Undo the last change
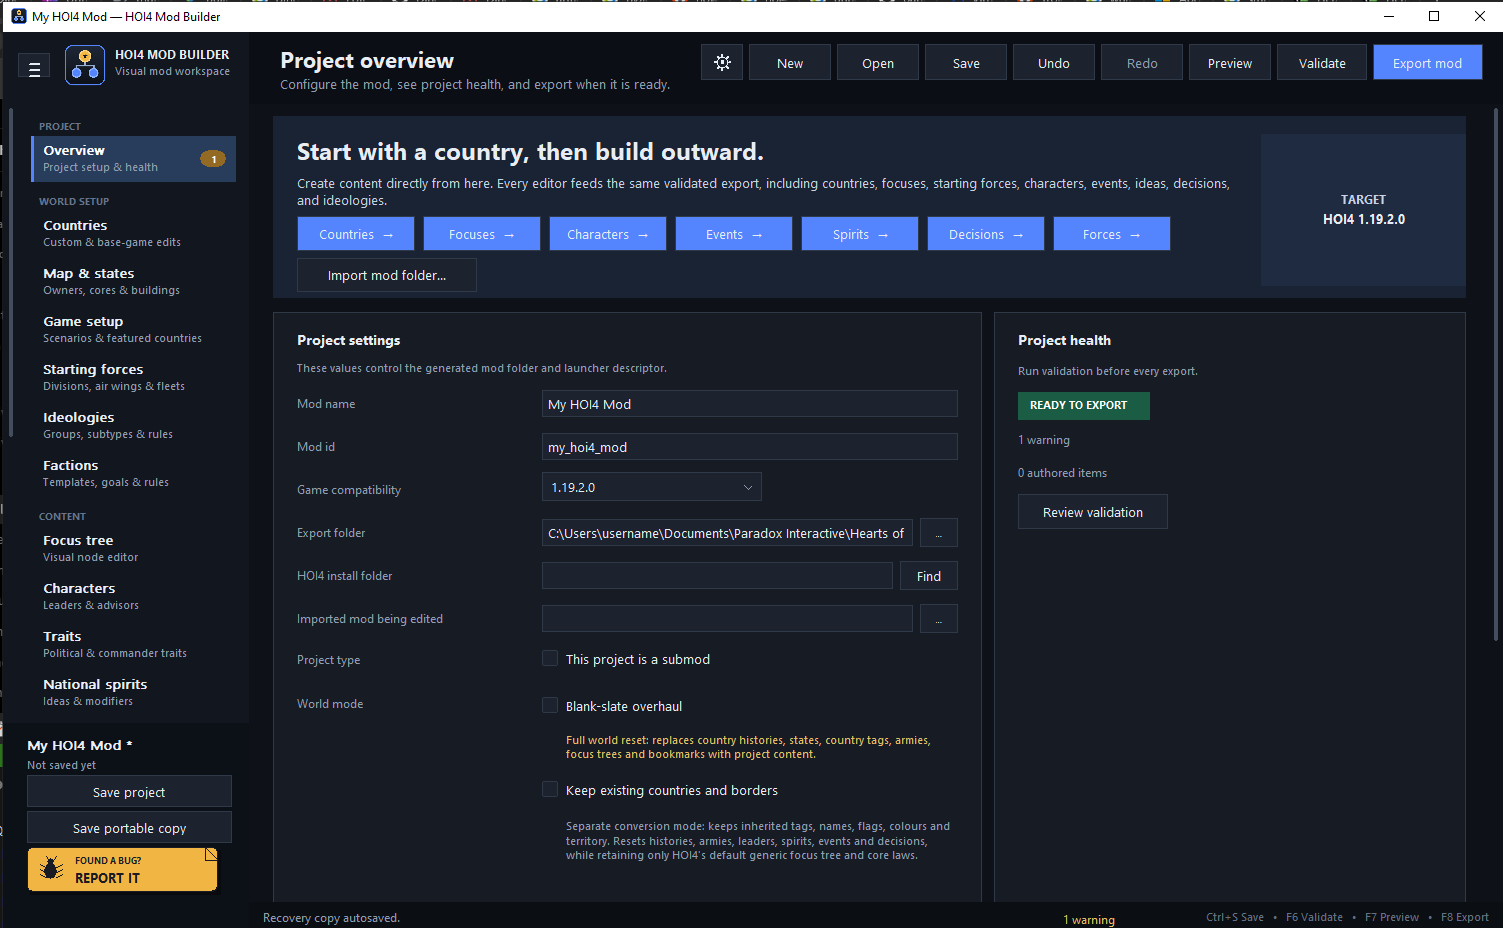This screenshot has height=928, width=1503. [1054, 63]
